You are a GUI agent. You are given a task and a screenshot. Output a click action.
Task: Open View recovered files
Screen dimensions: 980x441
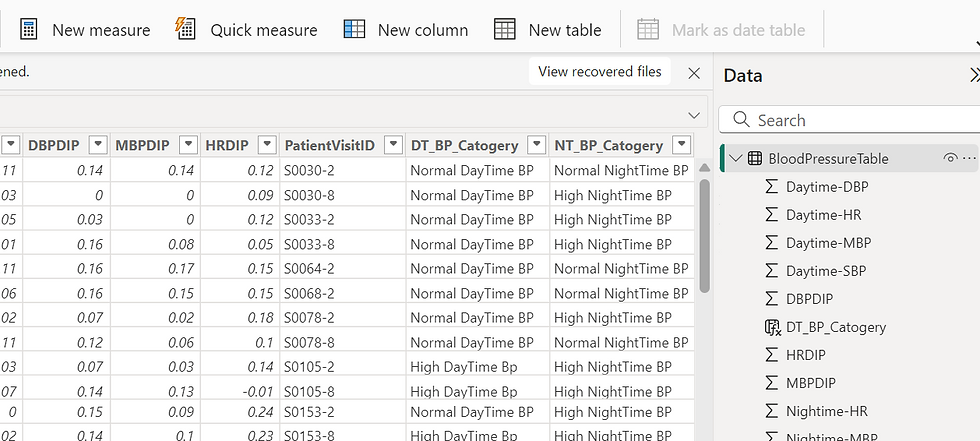pos(599,72)
